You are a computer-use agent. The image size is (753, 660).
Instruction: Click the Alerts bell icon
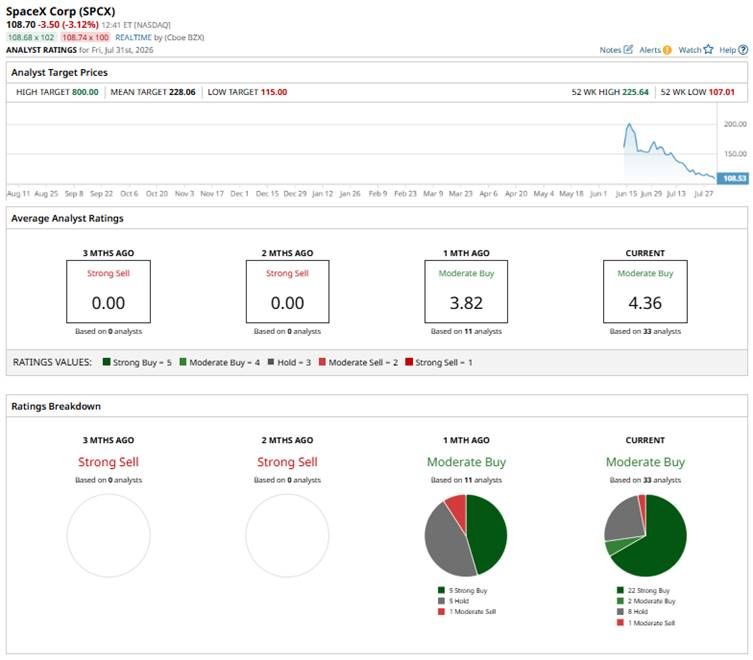pyautogui.click(x=667, y=50)
